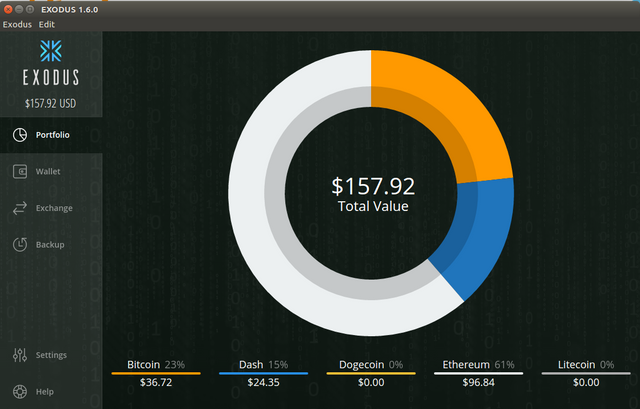Select the Ethereum 61% asset label
The image size is (640, 409).
tap(478, 365)
